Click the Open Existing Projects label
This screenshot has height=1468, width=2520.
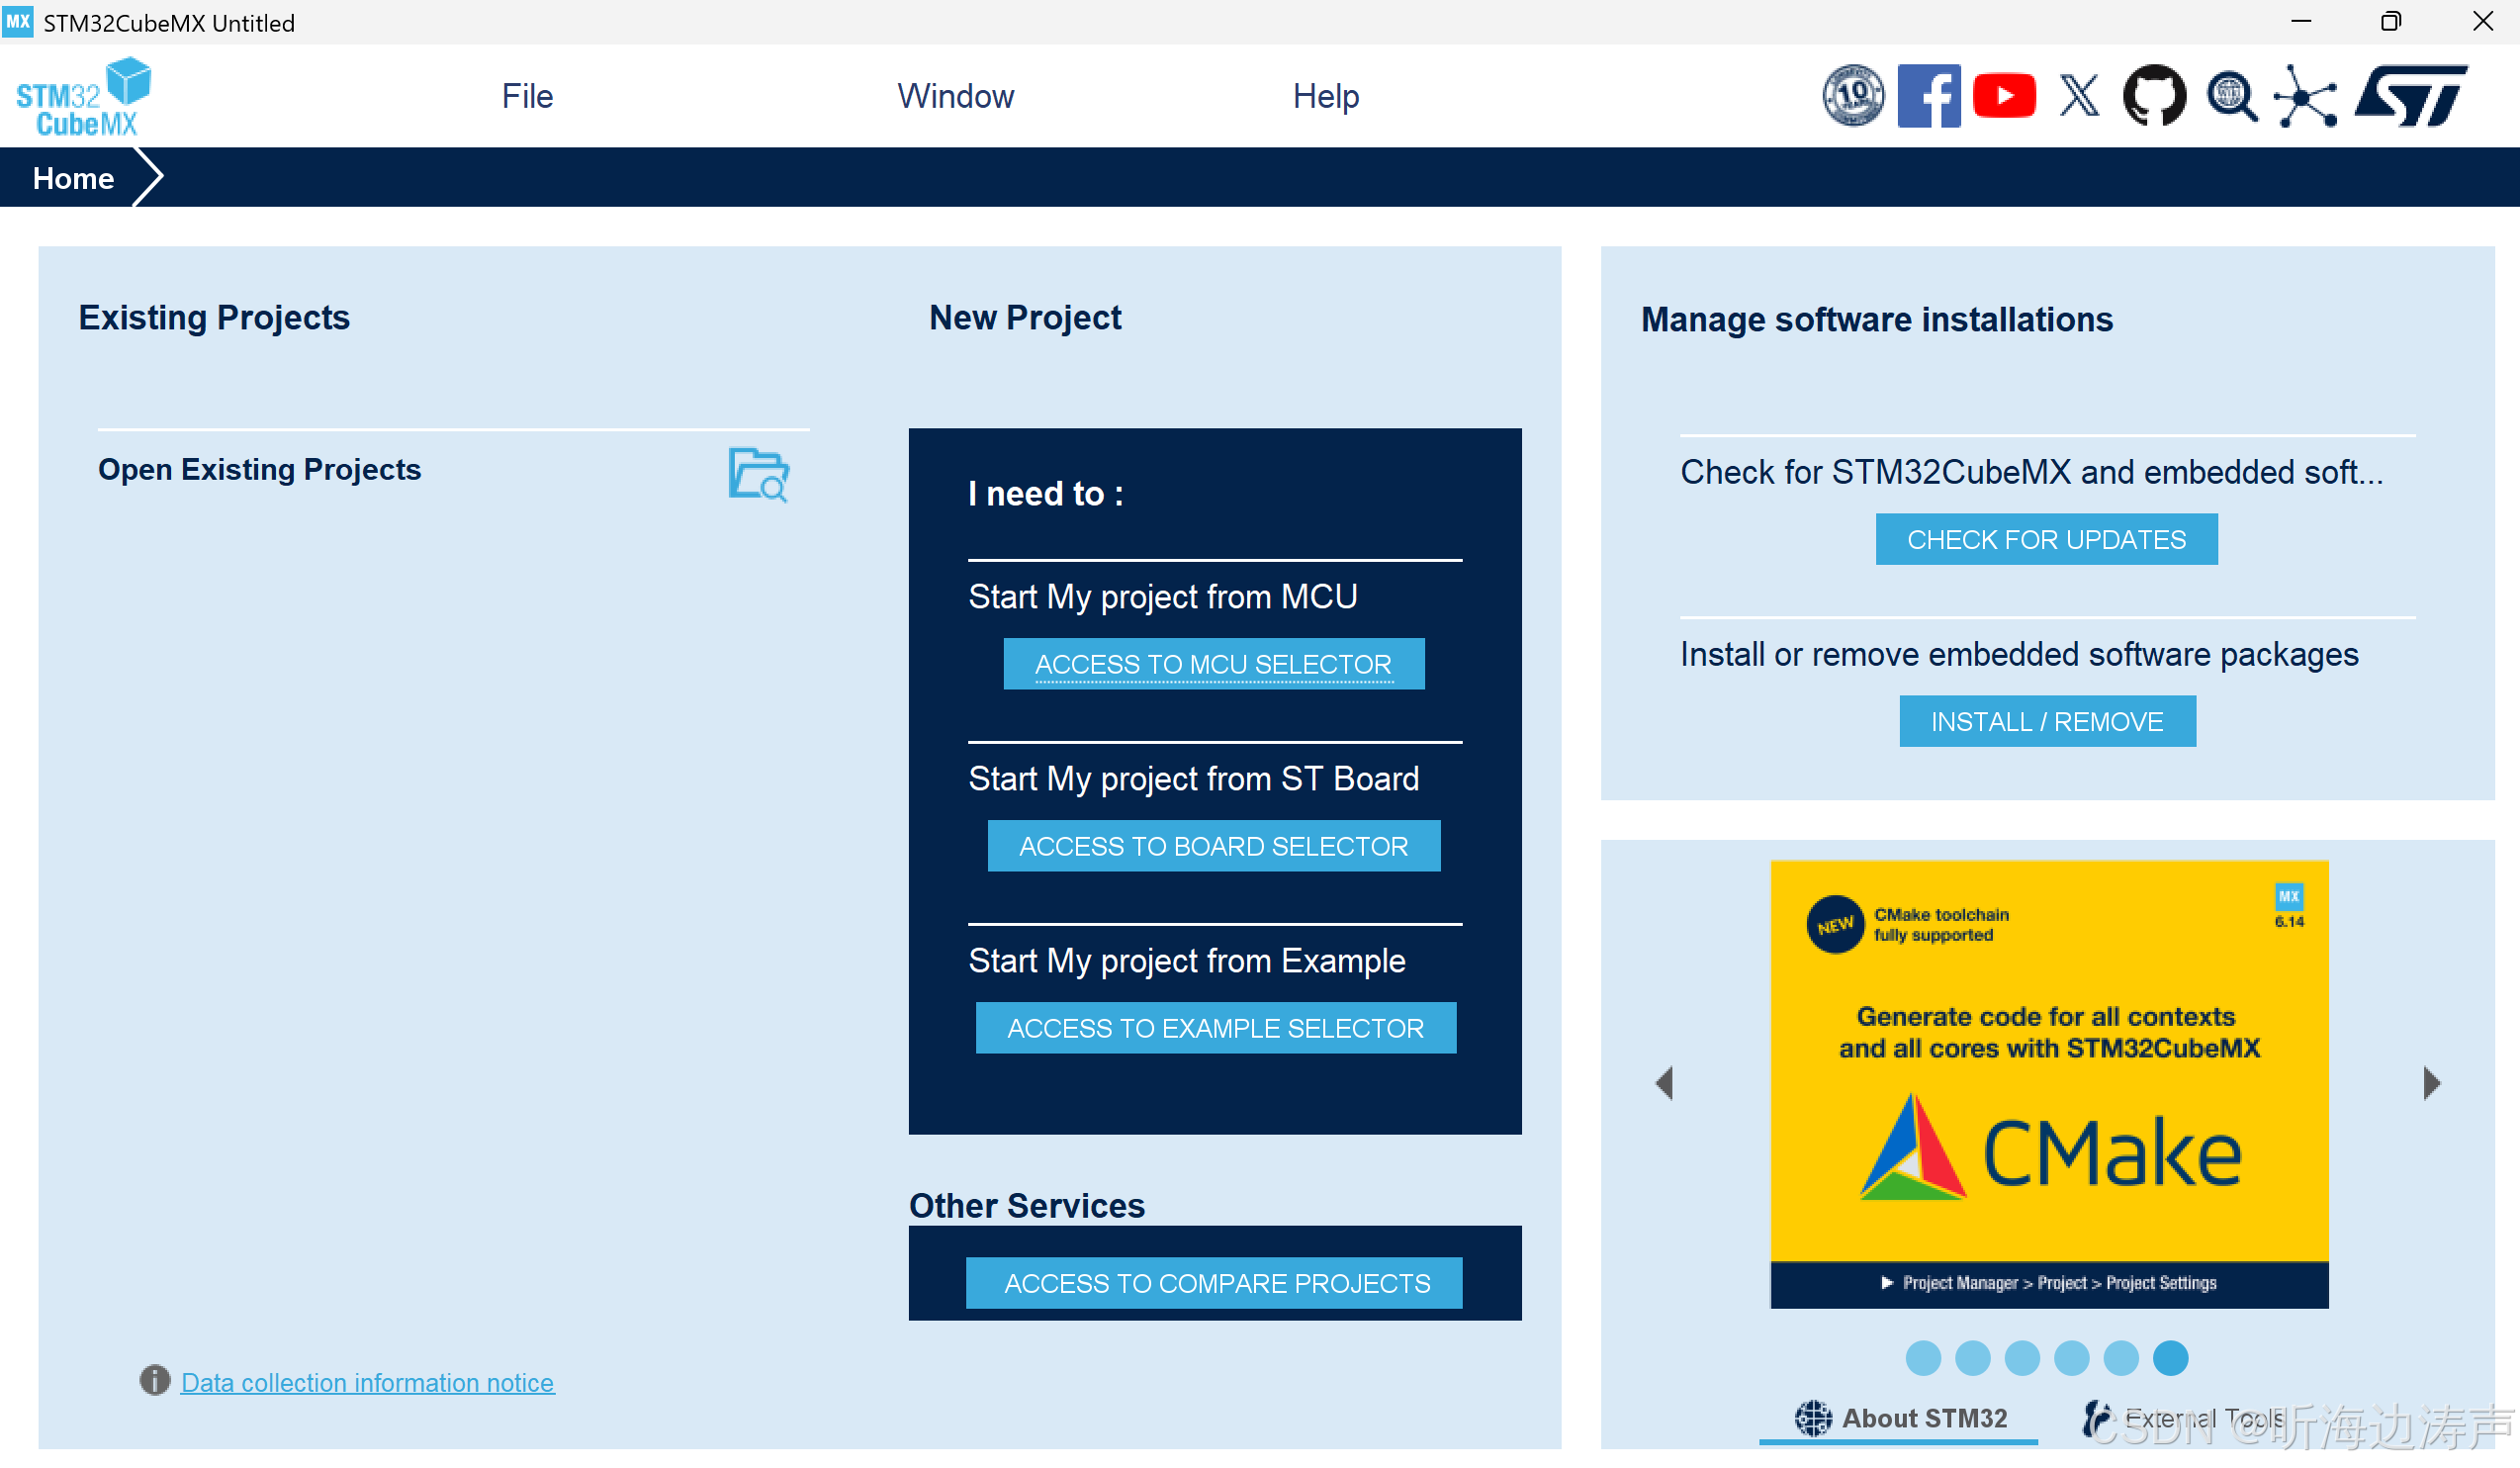pos(259,469)
